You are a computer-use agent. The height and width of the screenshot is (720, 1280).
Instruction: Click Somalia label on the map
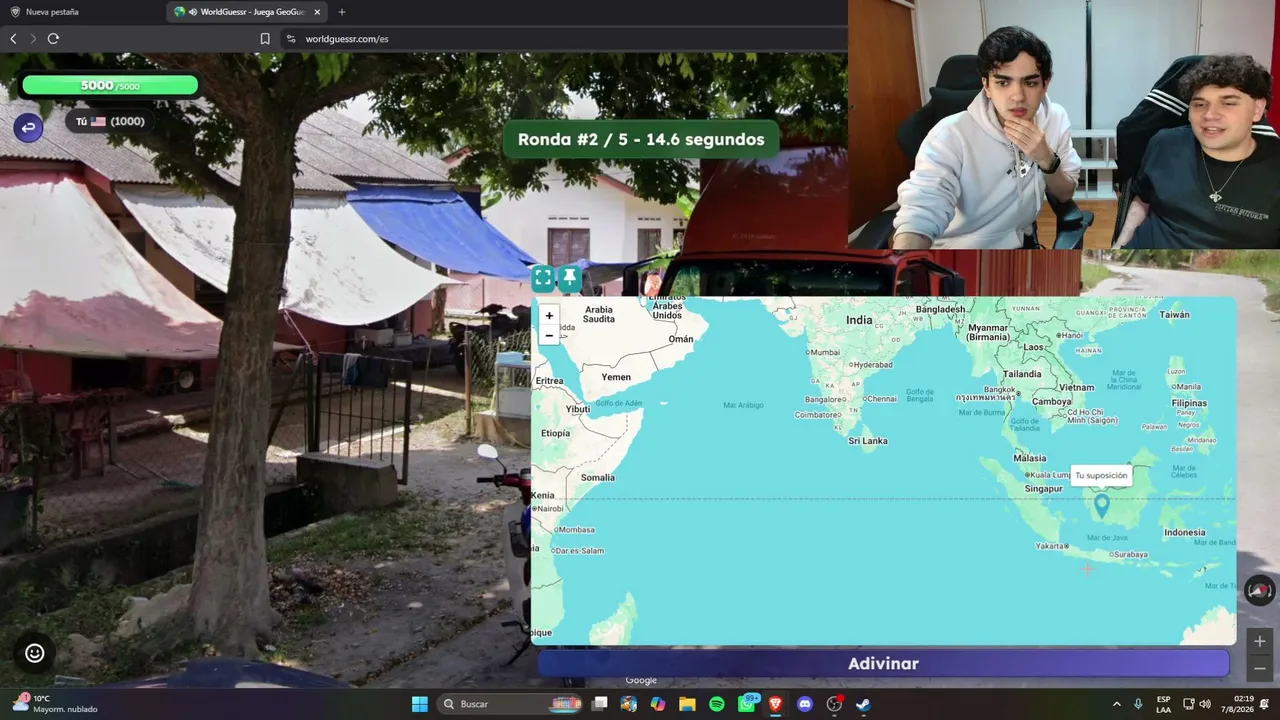pos(598,477)
